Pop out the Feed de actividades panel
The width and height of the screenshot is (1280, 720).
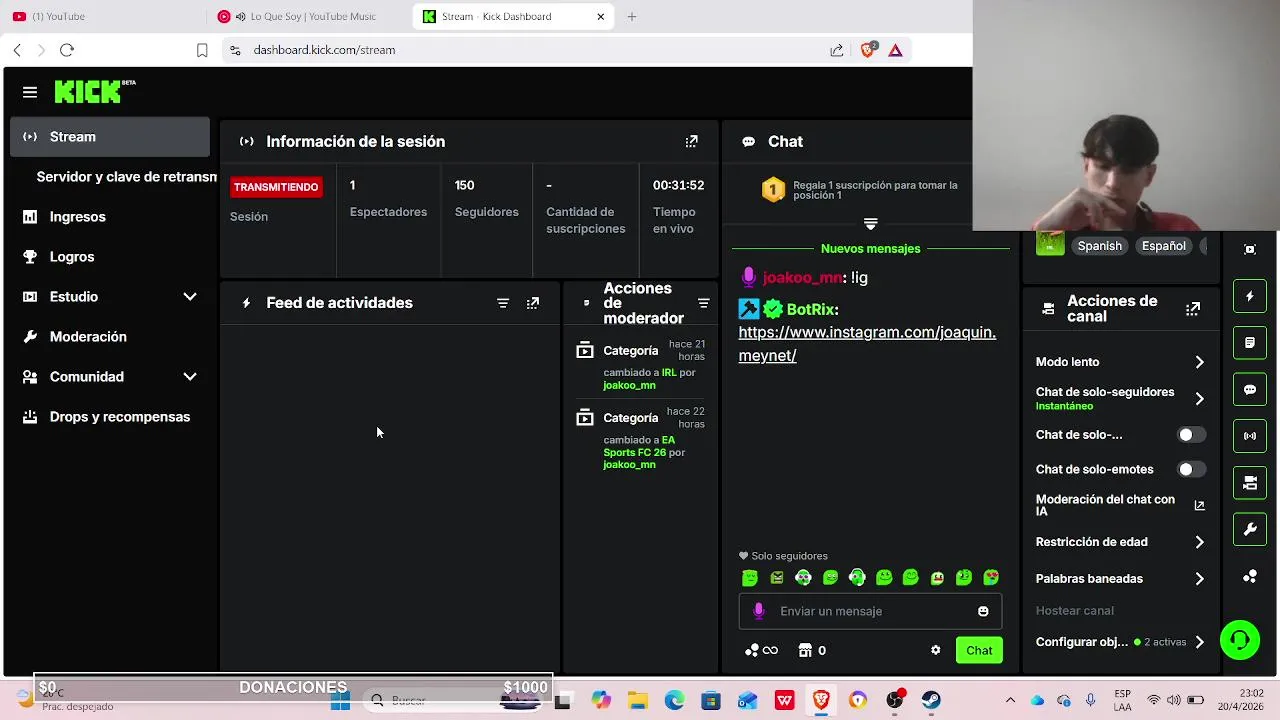[533, 303]
